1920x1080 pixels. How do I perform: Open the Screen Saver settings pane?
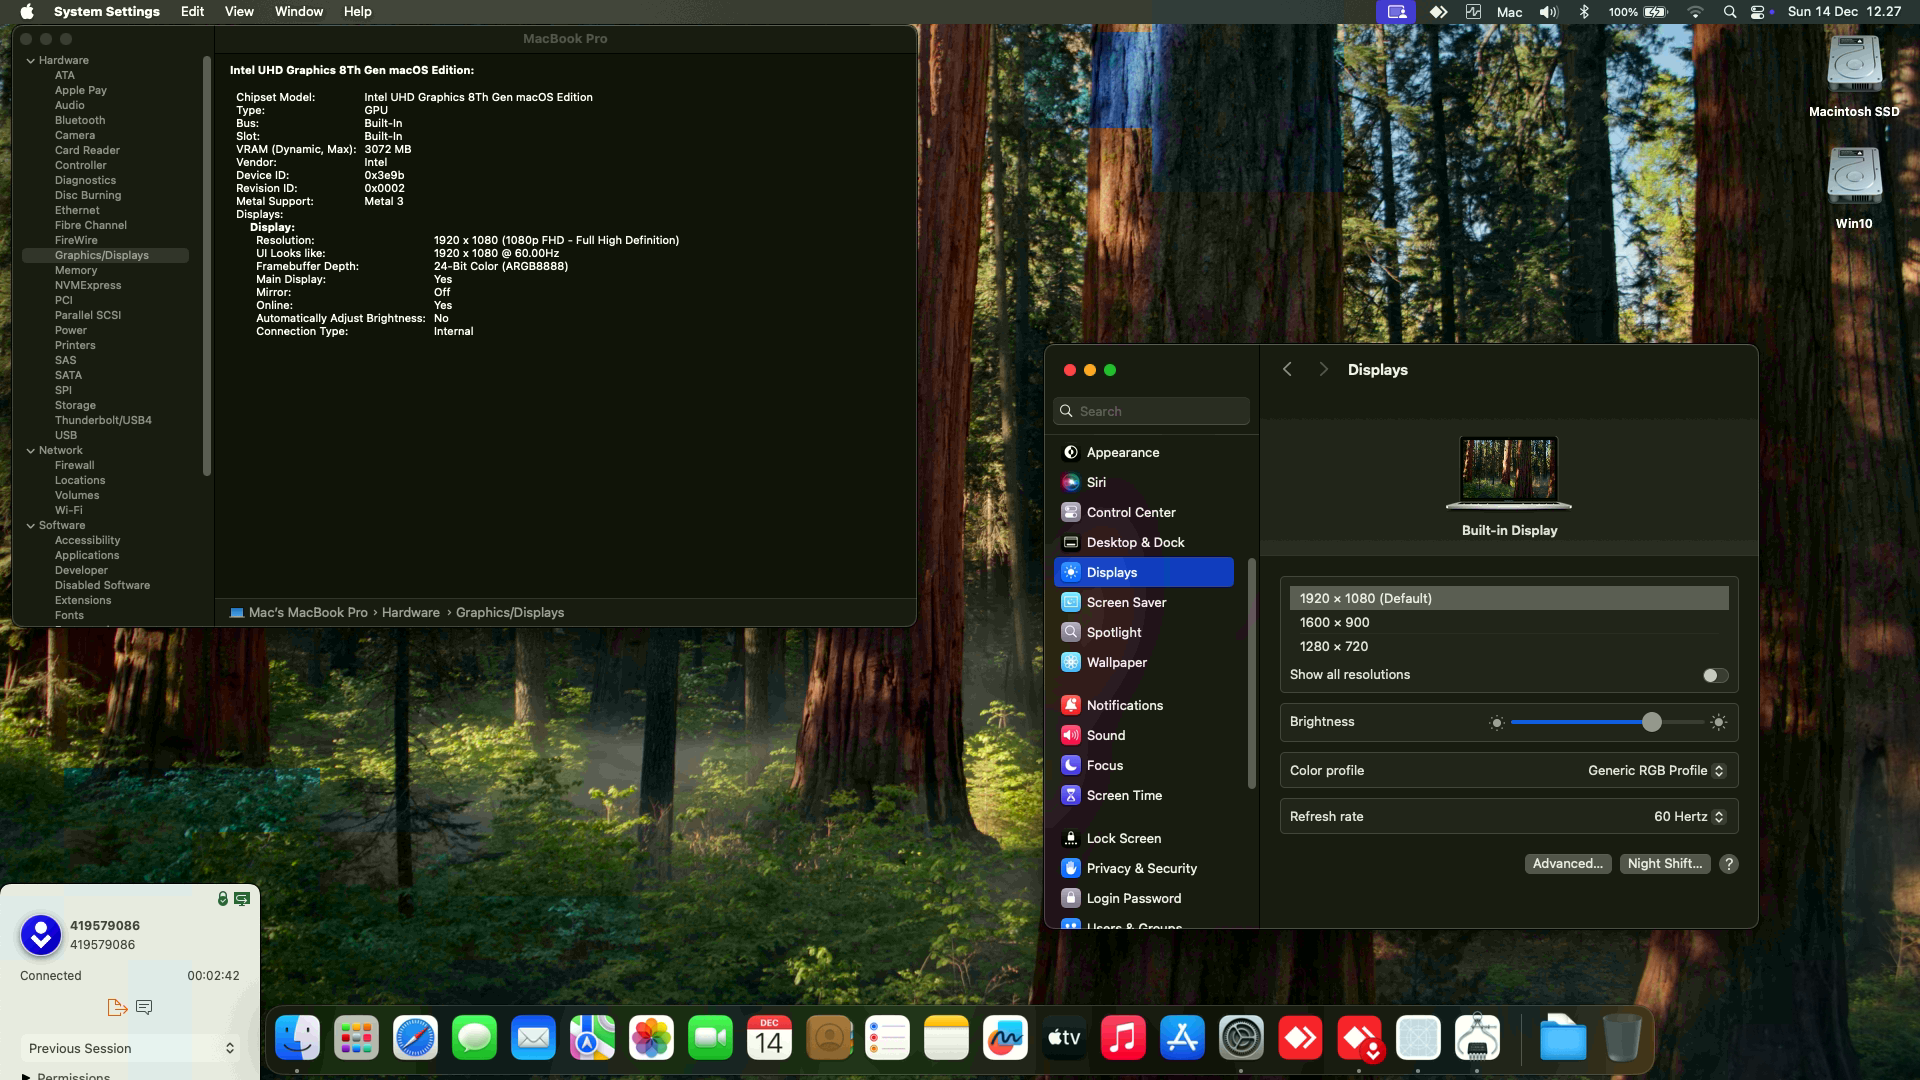click(1126, 602)
